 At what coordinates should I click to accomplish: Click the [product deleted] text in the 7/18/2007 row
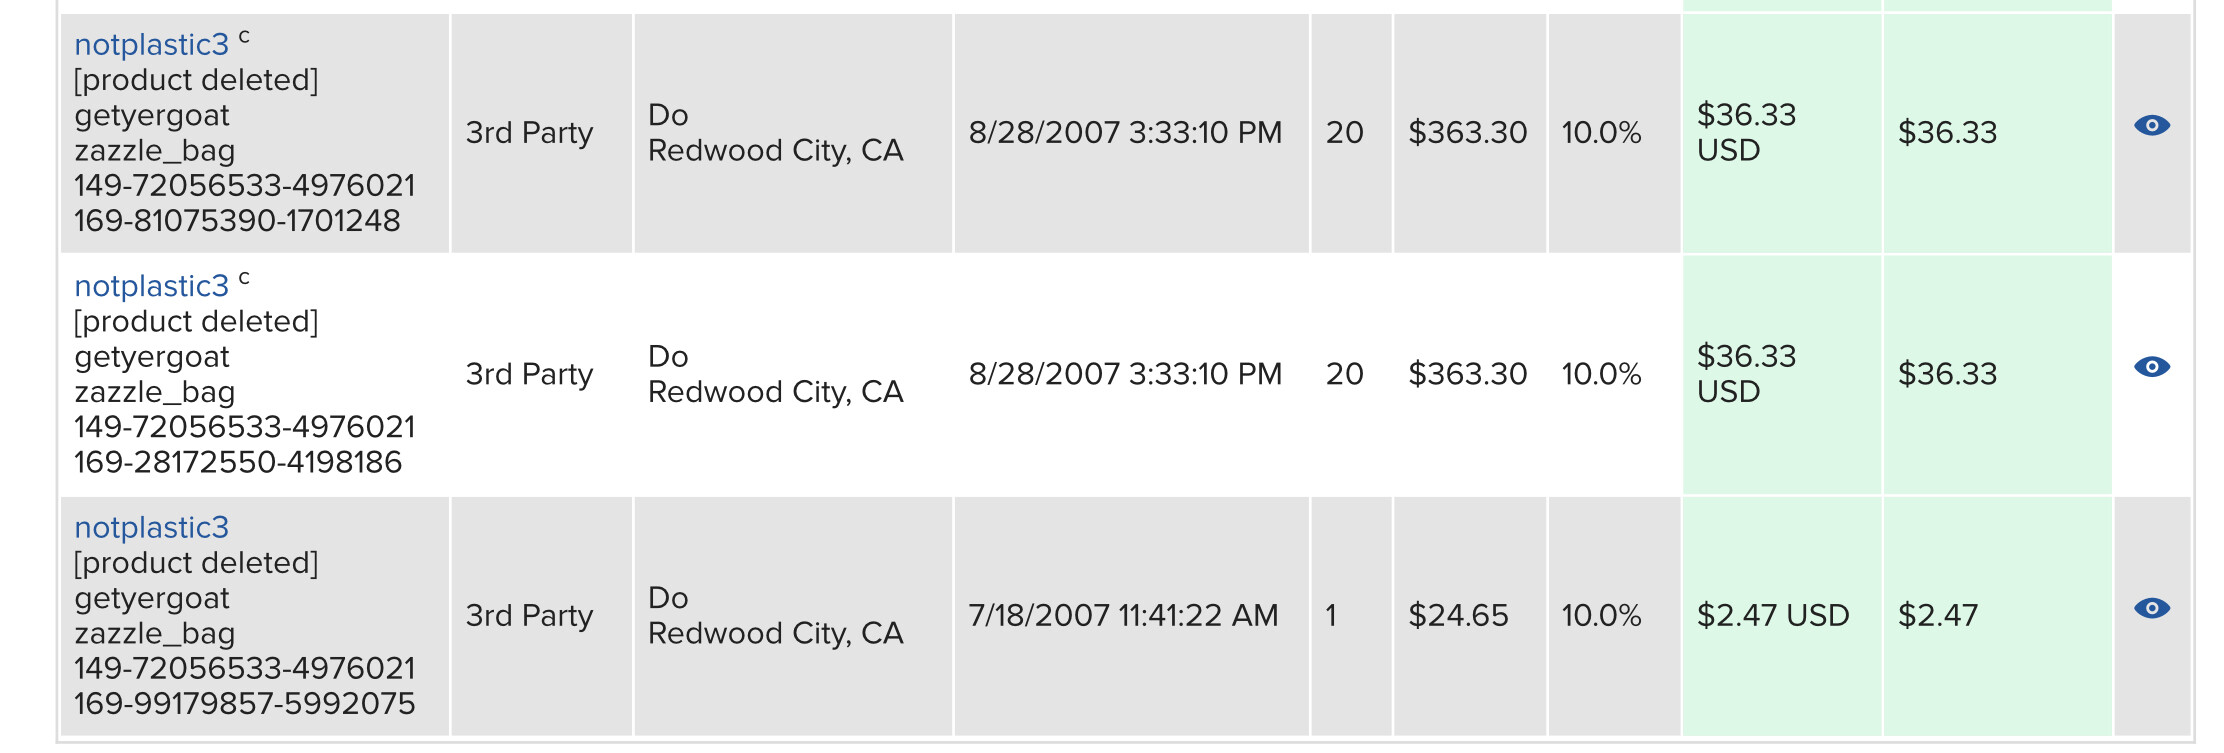[x=196, y=563]
